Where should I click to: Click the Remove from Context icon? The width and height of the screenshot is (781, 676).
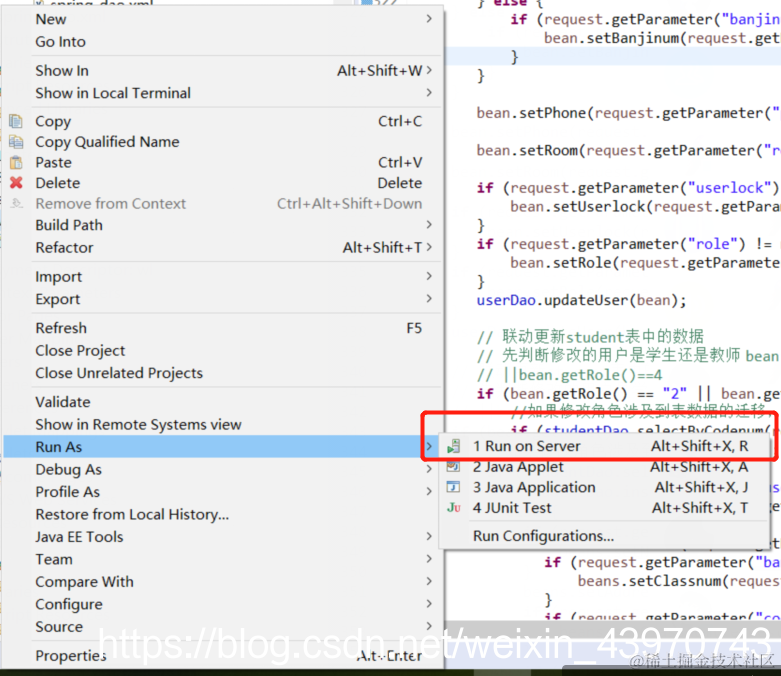[x=16, y=203]
